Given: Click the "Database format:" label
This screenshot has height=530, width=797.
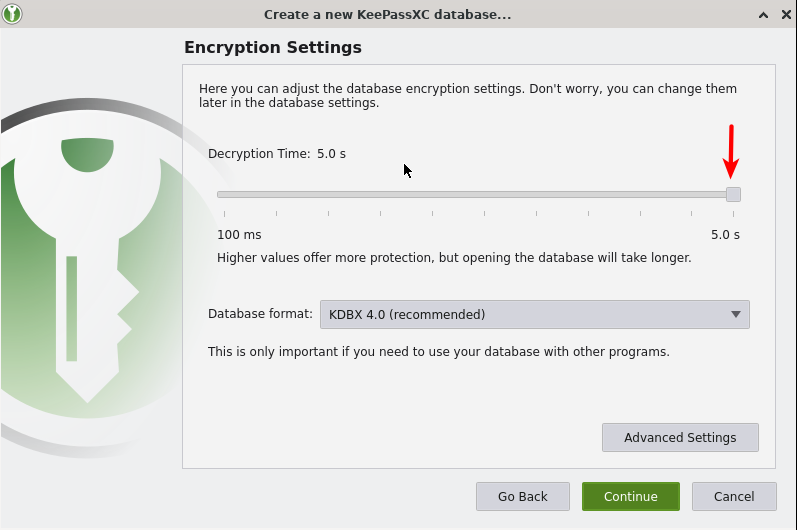Looking at the screenshot, I should (x=260, y=314).
